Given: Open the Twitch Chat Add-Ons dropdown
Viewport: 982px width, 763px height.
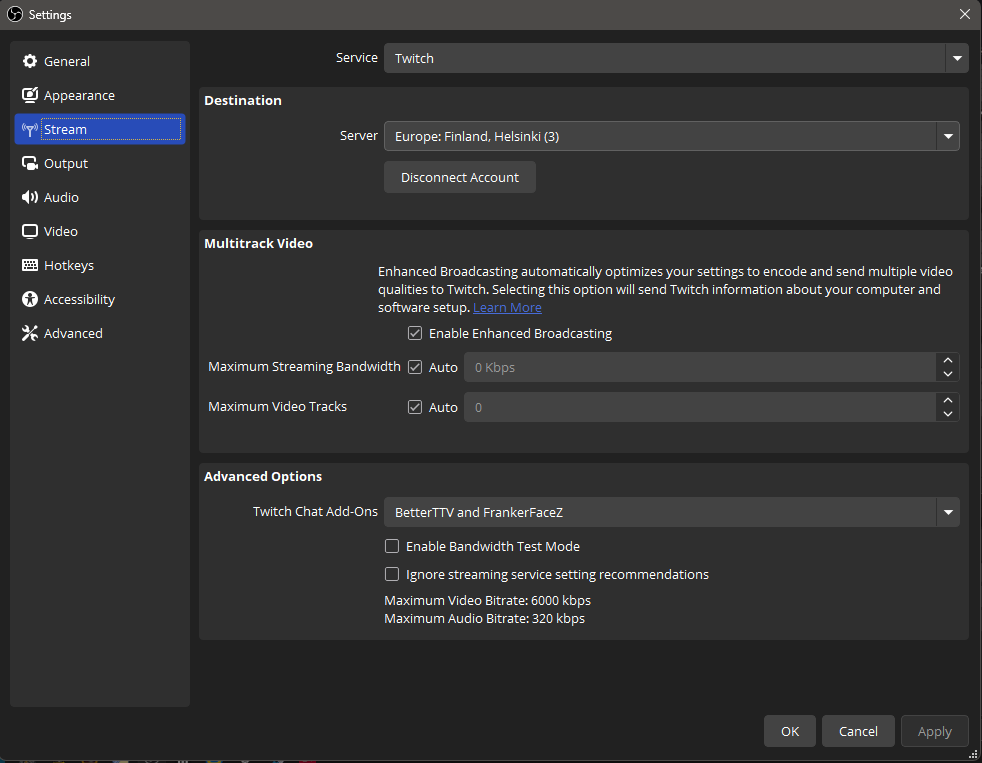Looking at the screenshot, I should click(x=671, y=512).
